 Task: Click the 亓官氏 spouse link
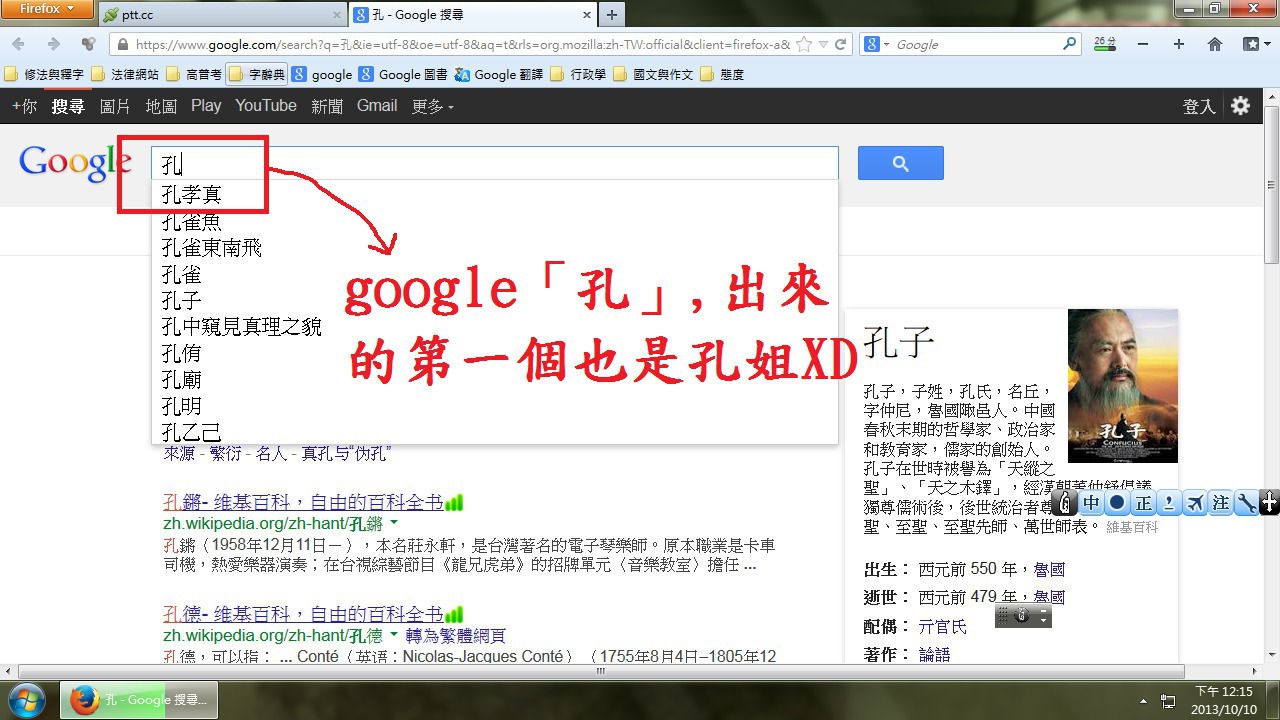(x=943, y=626)
